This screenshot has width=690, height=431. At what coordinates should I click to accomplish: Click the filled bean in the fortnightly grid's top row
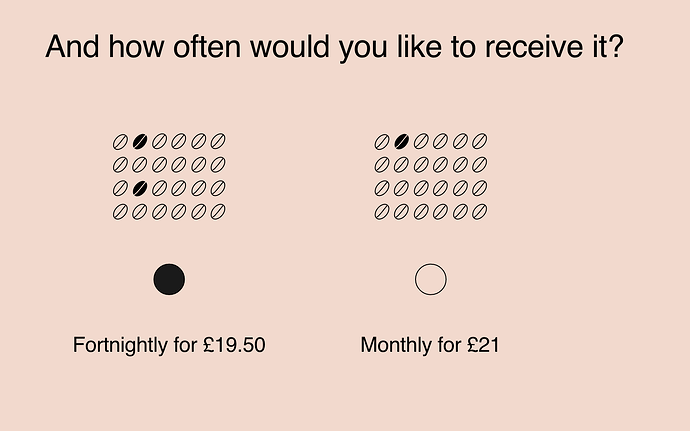pos(140,141)
